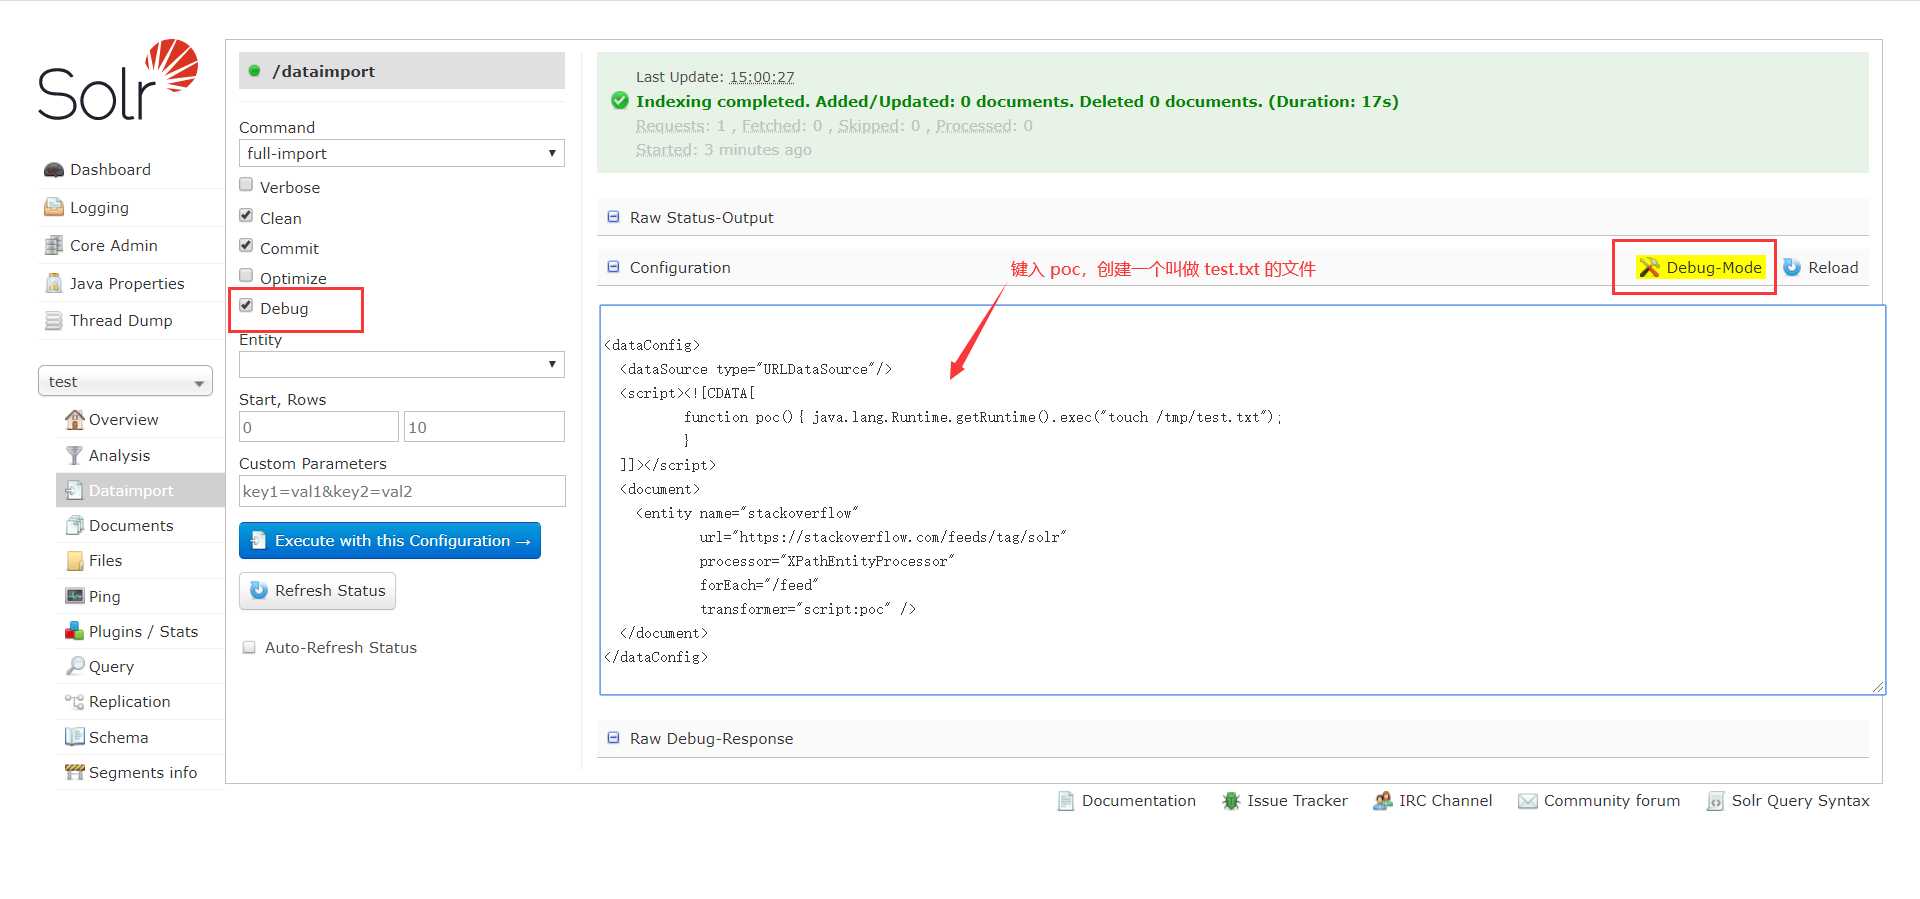Viewport: 1920px width, 899px height.
Task: Click the Dataimport icon
Action: [x=75, y=490]
